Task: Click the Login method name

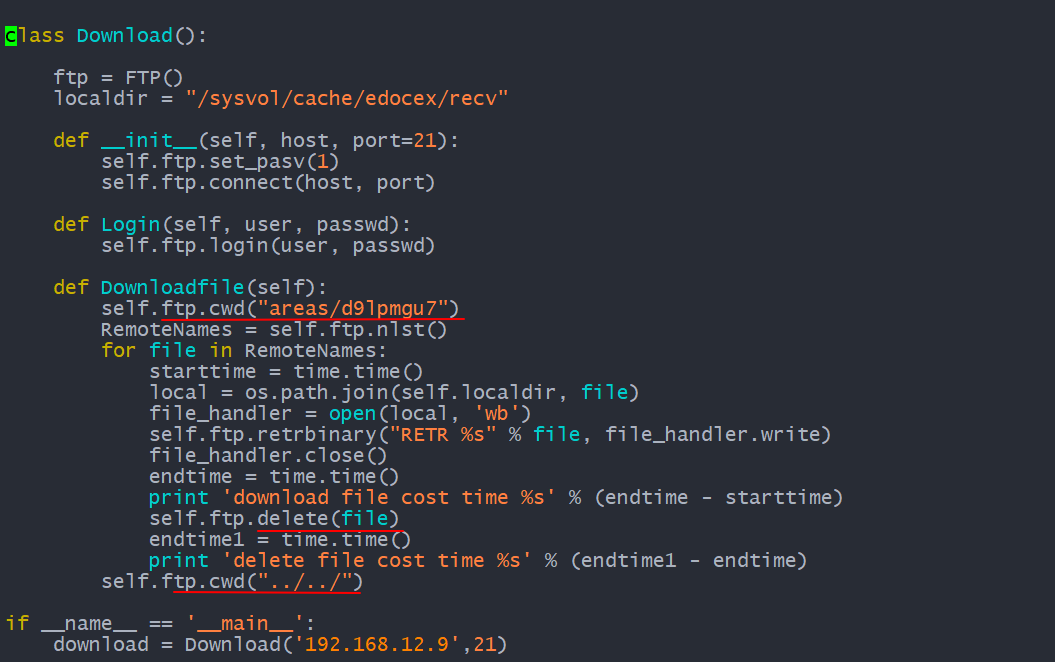Action: pos(131,225)
